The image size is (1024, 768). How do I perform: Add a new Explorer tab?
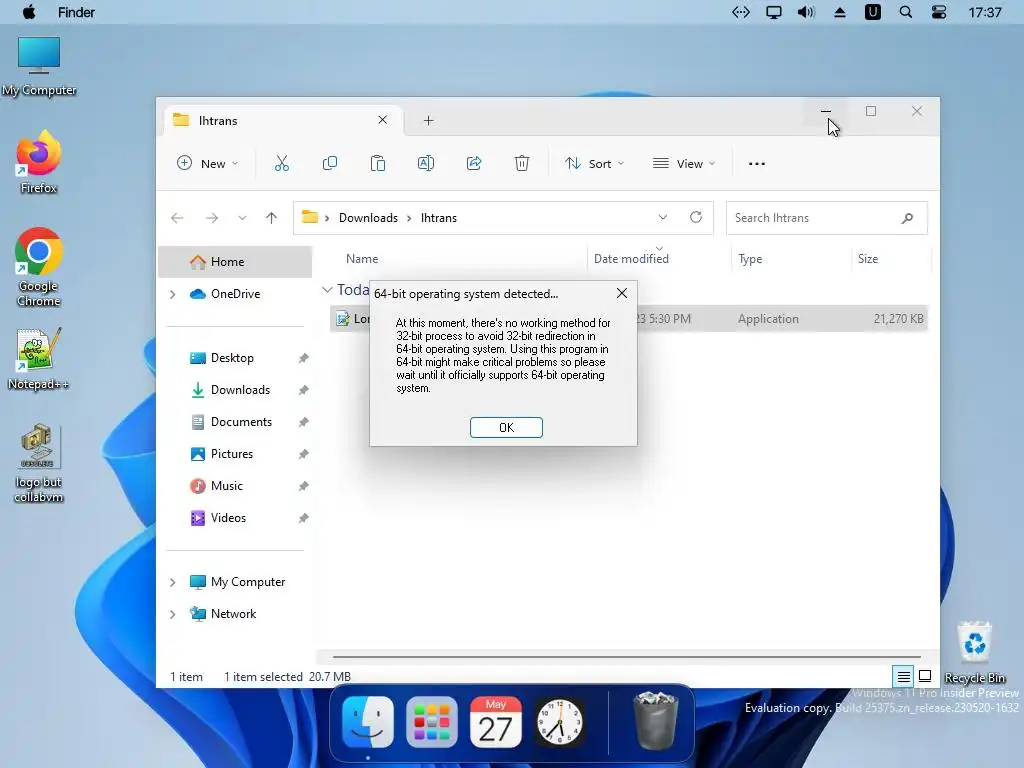pyautogui.click(x=428, y=121)
